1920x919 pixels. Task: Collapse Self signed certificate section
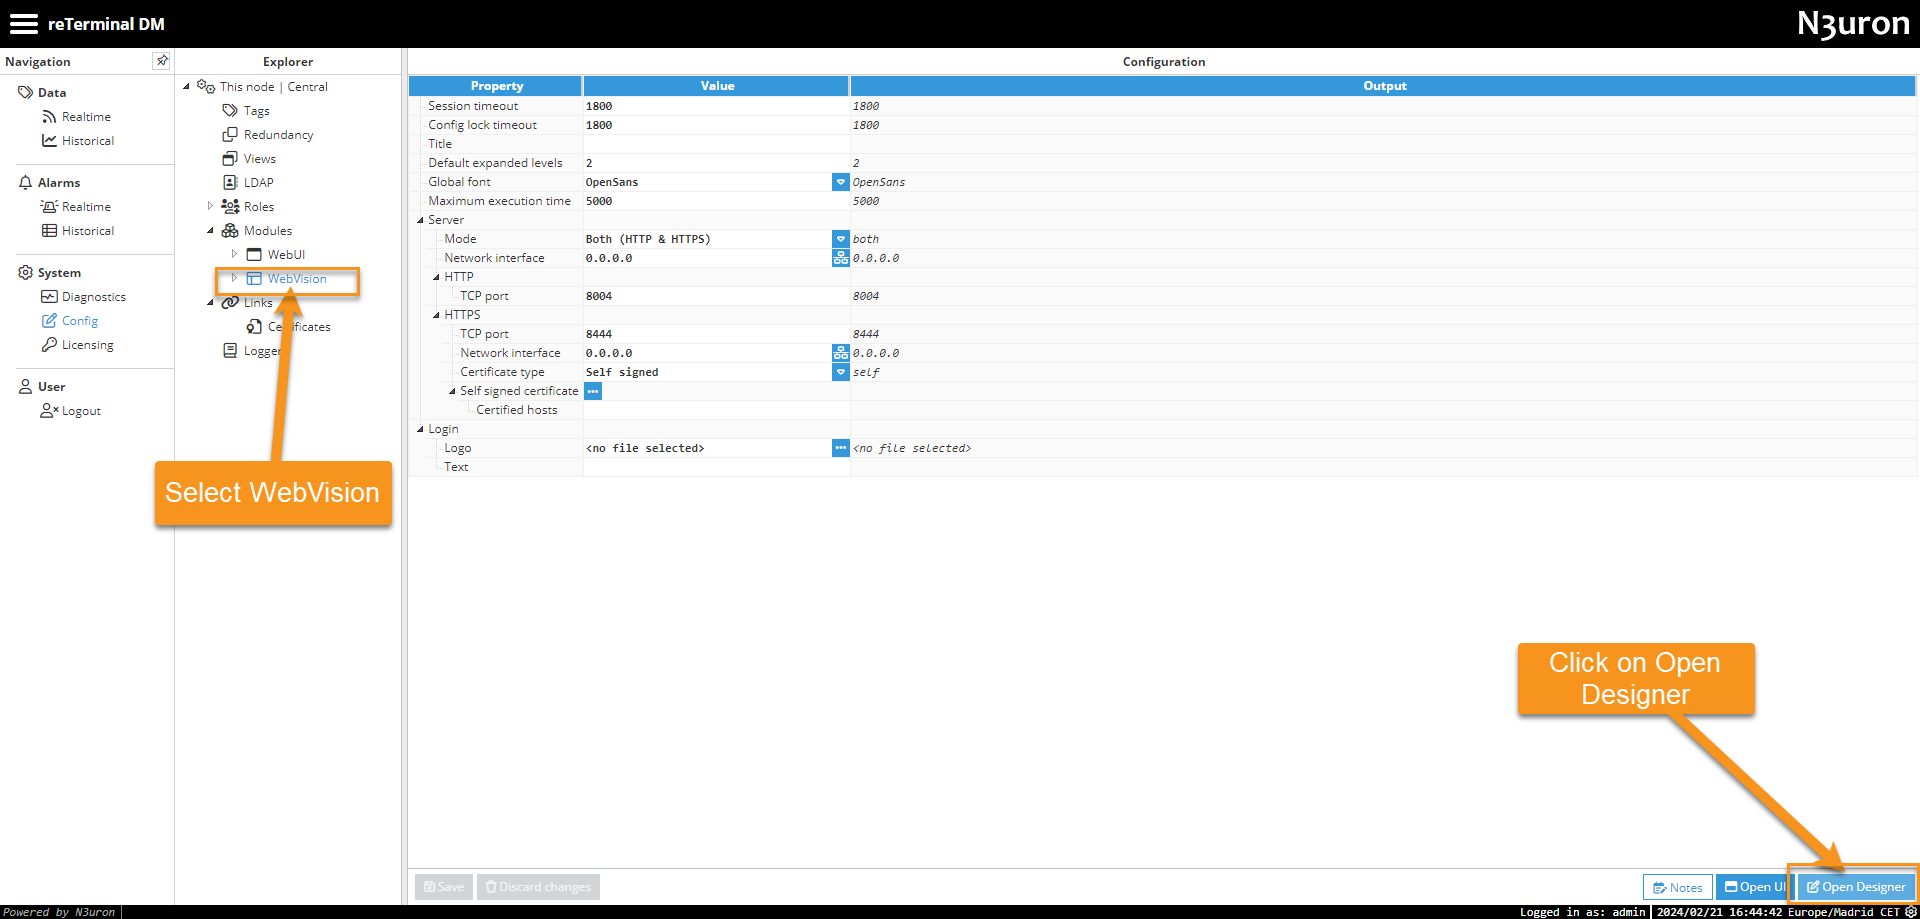[x=452, y=391]
